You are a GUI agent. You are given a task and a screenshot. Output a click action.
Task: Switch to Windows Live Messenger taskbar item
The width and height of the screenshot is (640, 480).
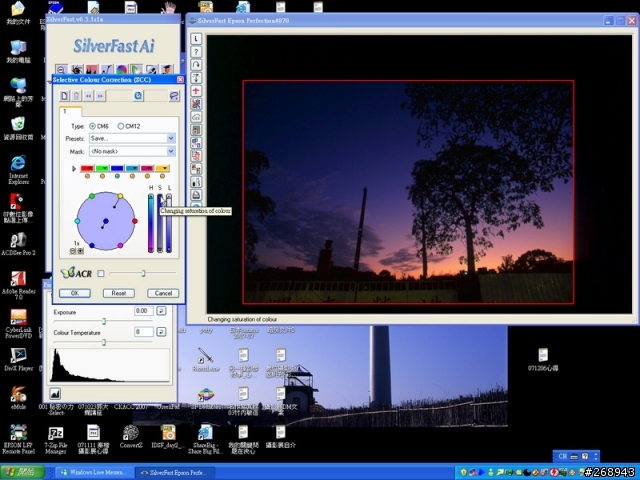[93, 472]
